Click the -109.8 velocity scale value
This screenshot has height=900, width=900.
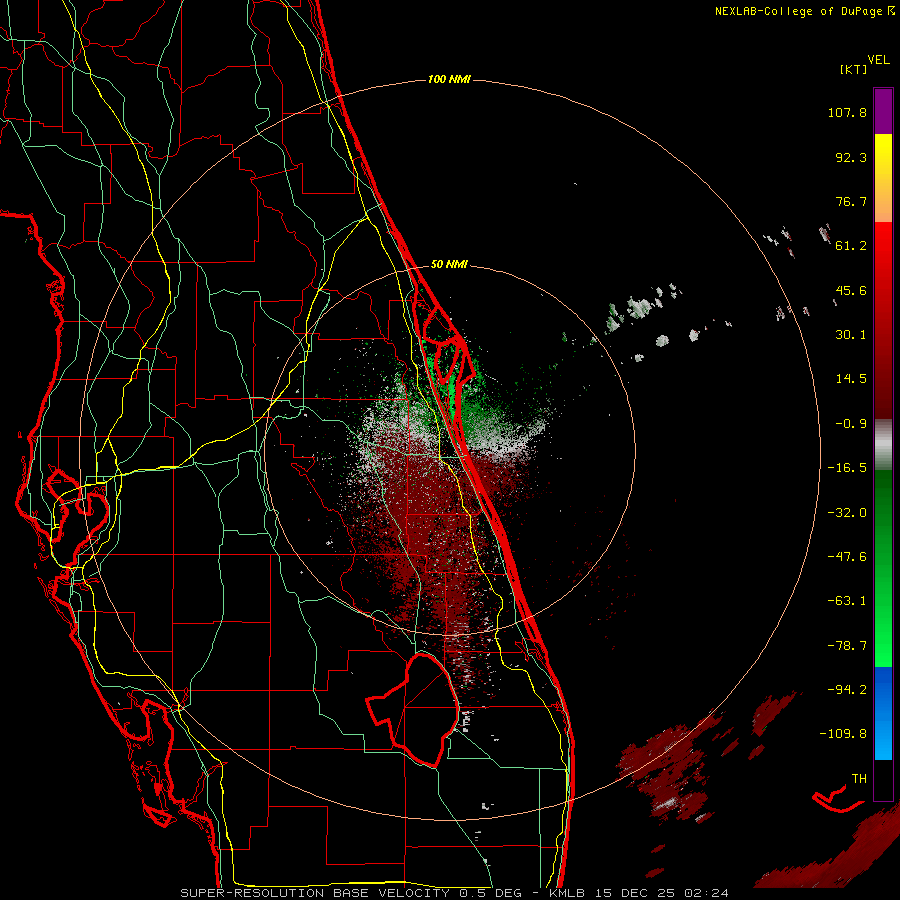[x=844, y=734]
